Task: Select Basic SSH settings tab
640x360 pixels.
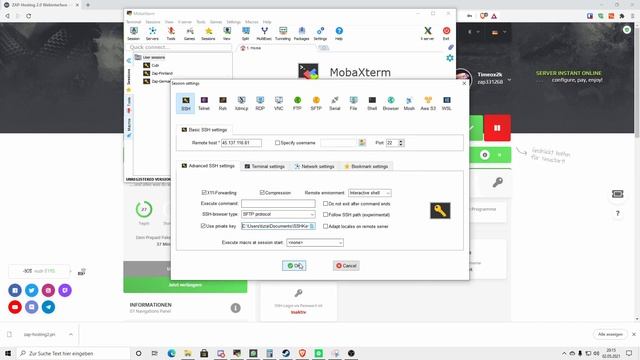Action: click(x=204, y=130)
